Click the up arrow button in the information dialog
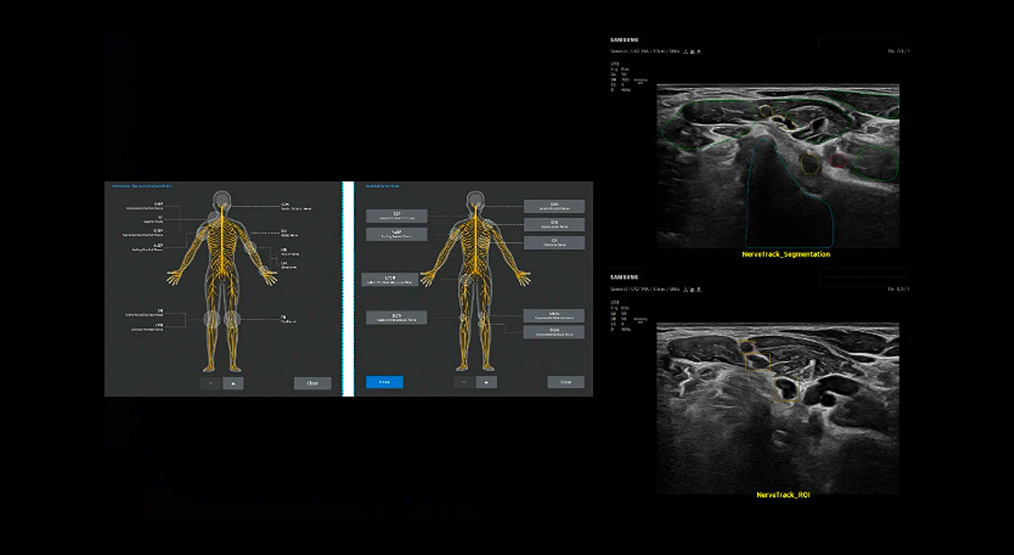The height and width of the screenshot is (555, 1014). (x=233, y=383)
